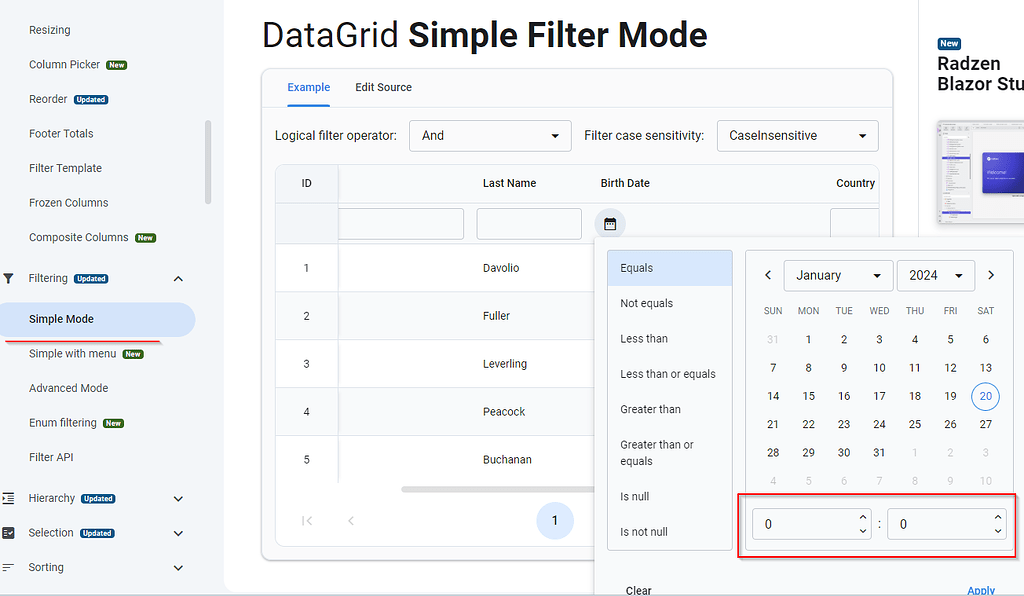Click the previous page arrow in pagination

351,520
